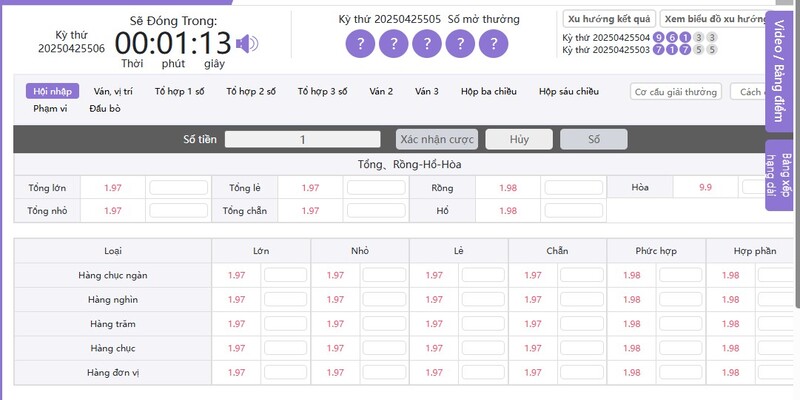Screen dimensions: 800x400
Task: Open Xu hướng kết quả
Action: (x=608, y=19)
